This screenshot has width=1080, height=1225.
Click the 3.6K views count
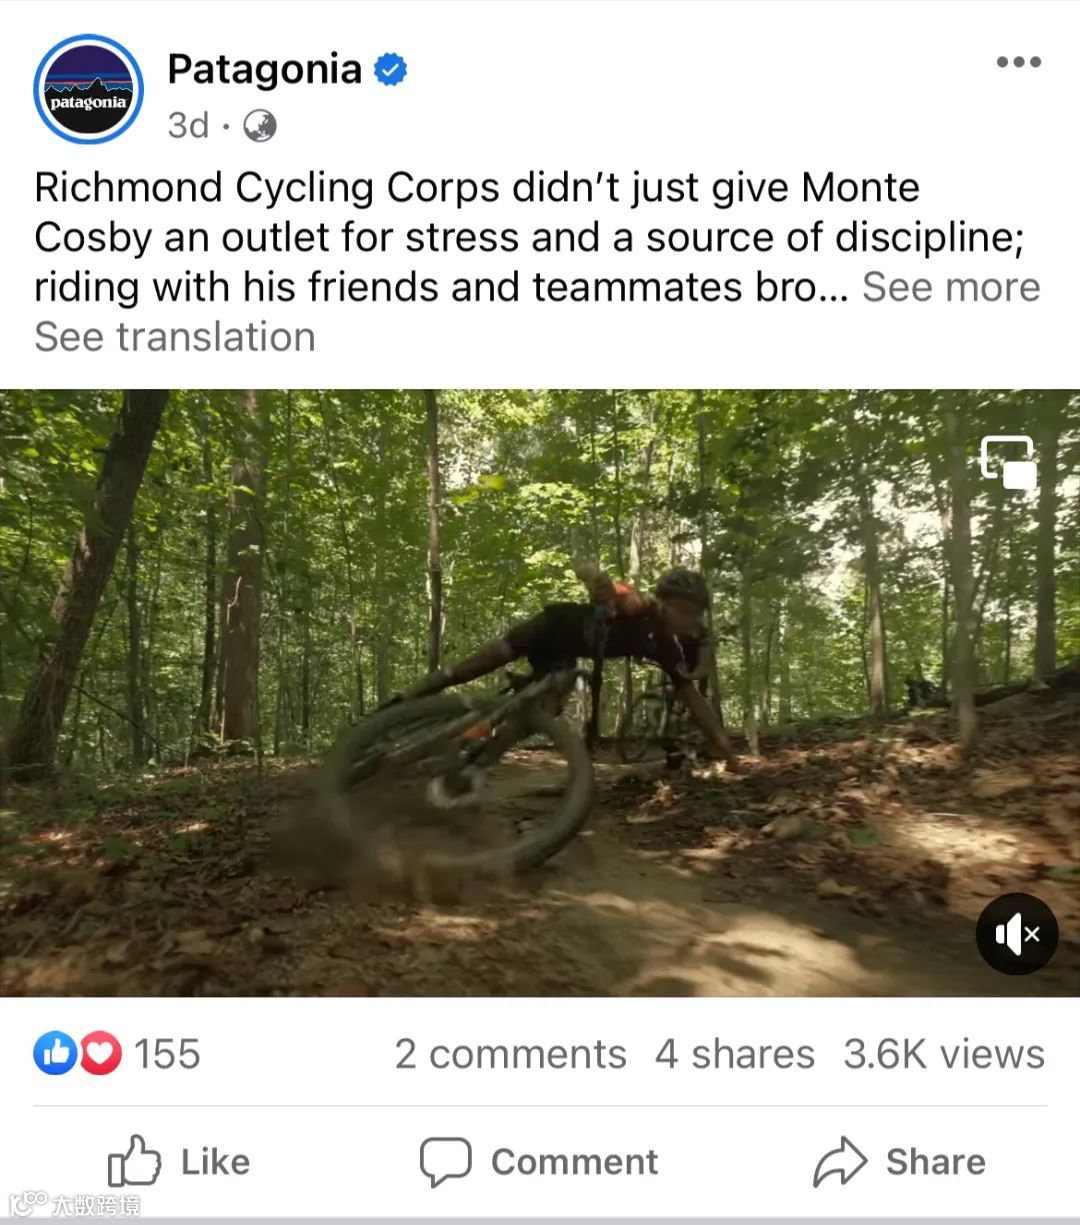click(x=944, y=1054)
